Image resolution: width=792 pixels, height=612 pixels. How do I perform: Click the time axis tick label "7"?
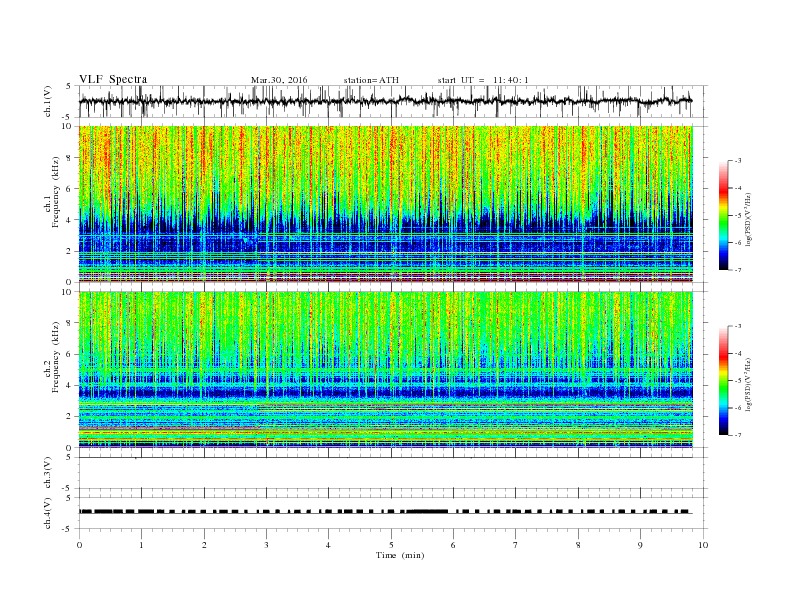[516, 545]
